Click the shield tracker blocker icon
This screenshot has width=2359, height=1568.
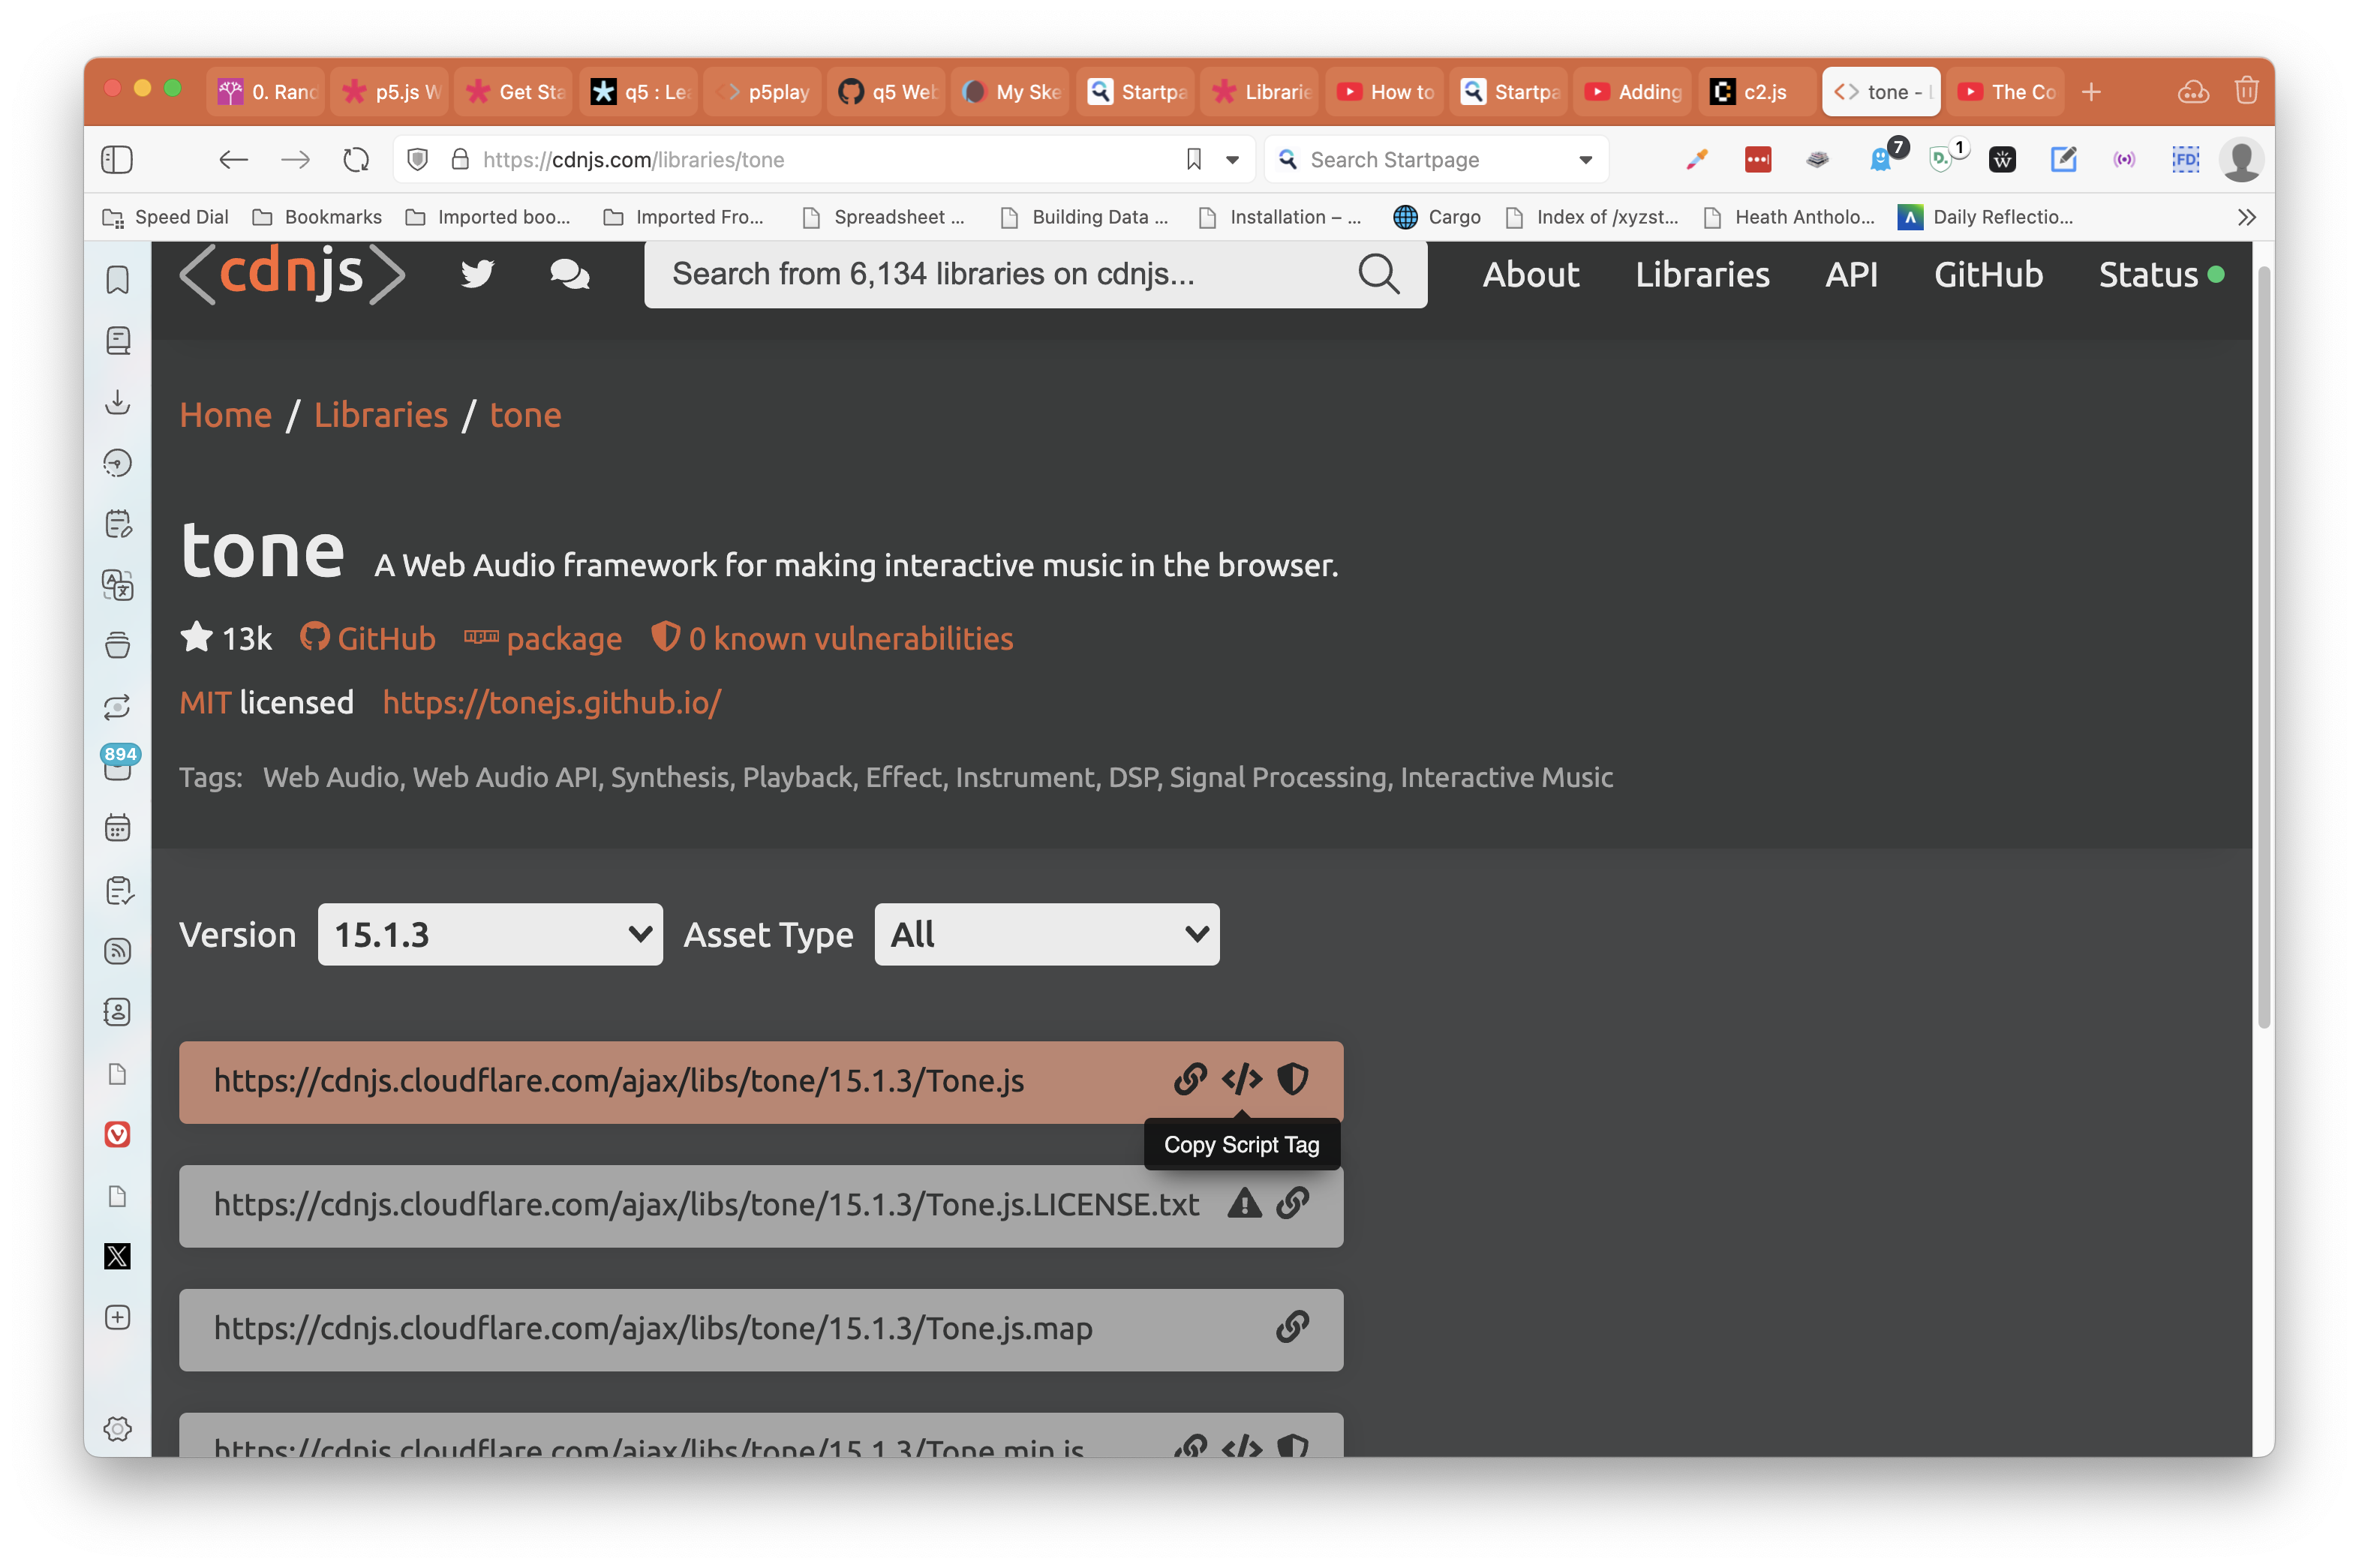pos(418,159)
